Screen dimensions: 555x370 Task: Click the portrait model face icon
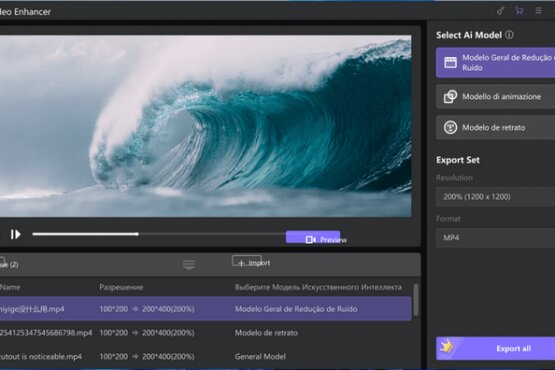coord(450,127)
